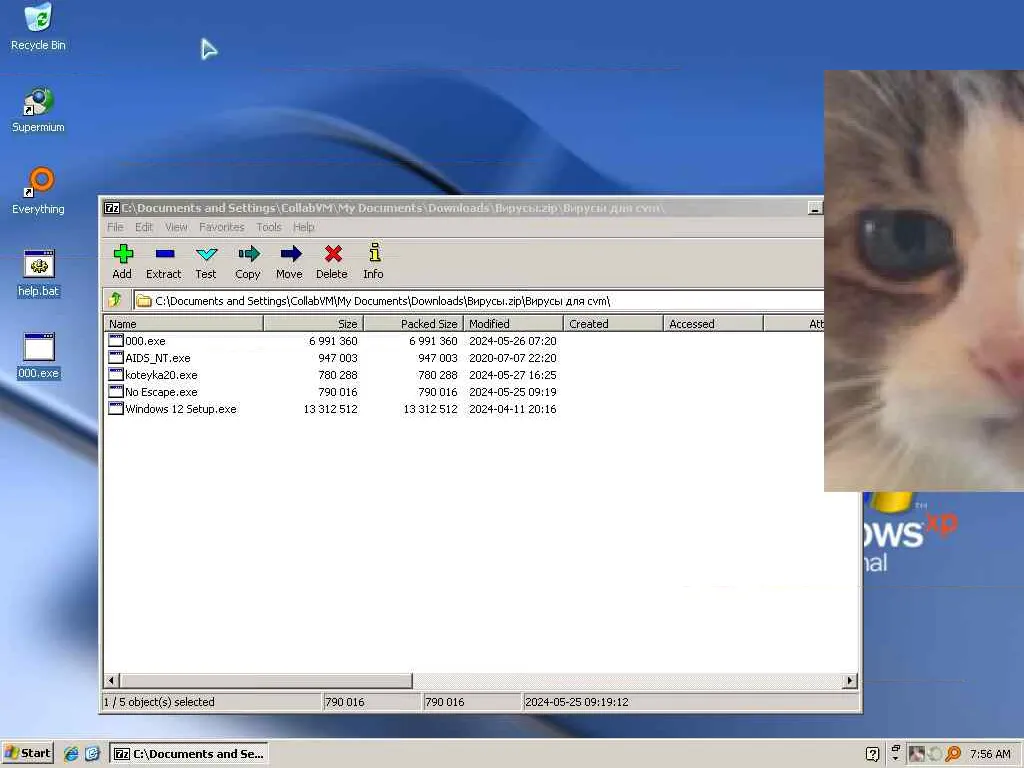Minimize the 7-Zip window
The image size is (1024, 768).
[814, 208]
